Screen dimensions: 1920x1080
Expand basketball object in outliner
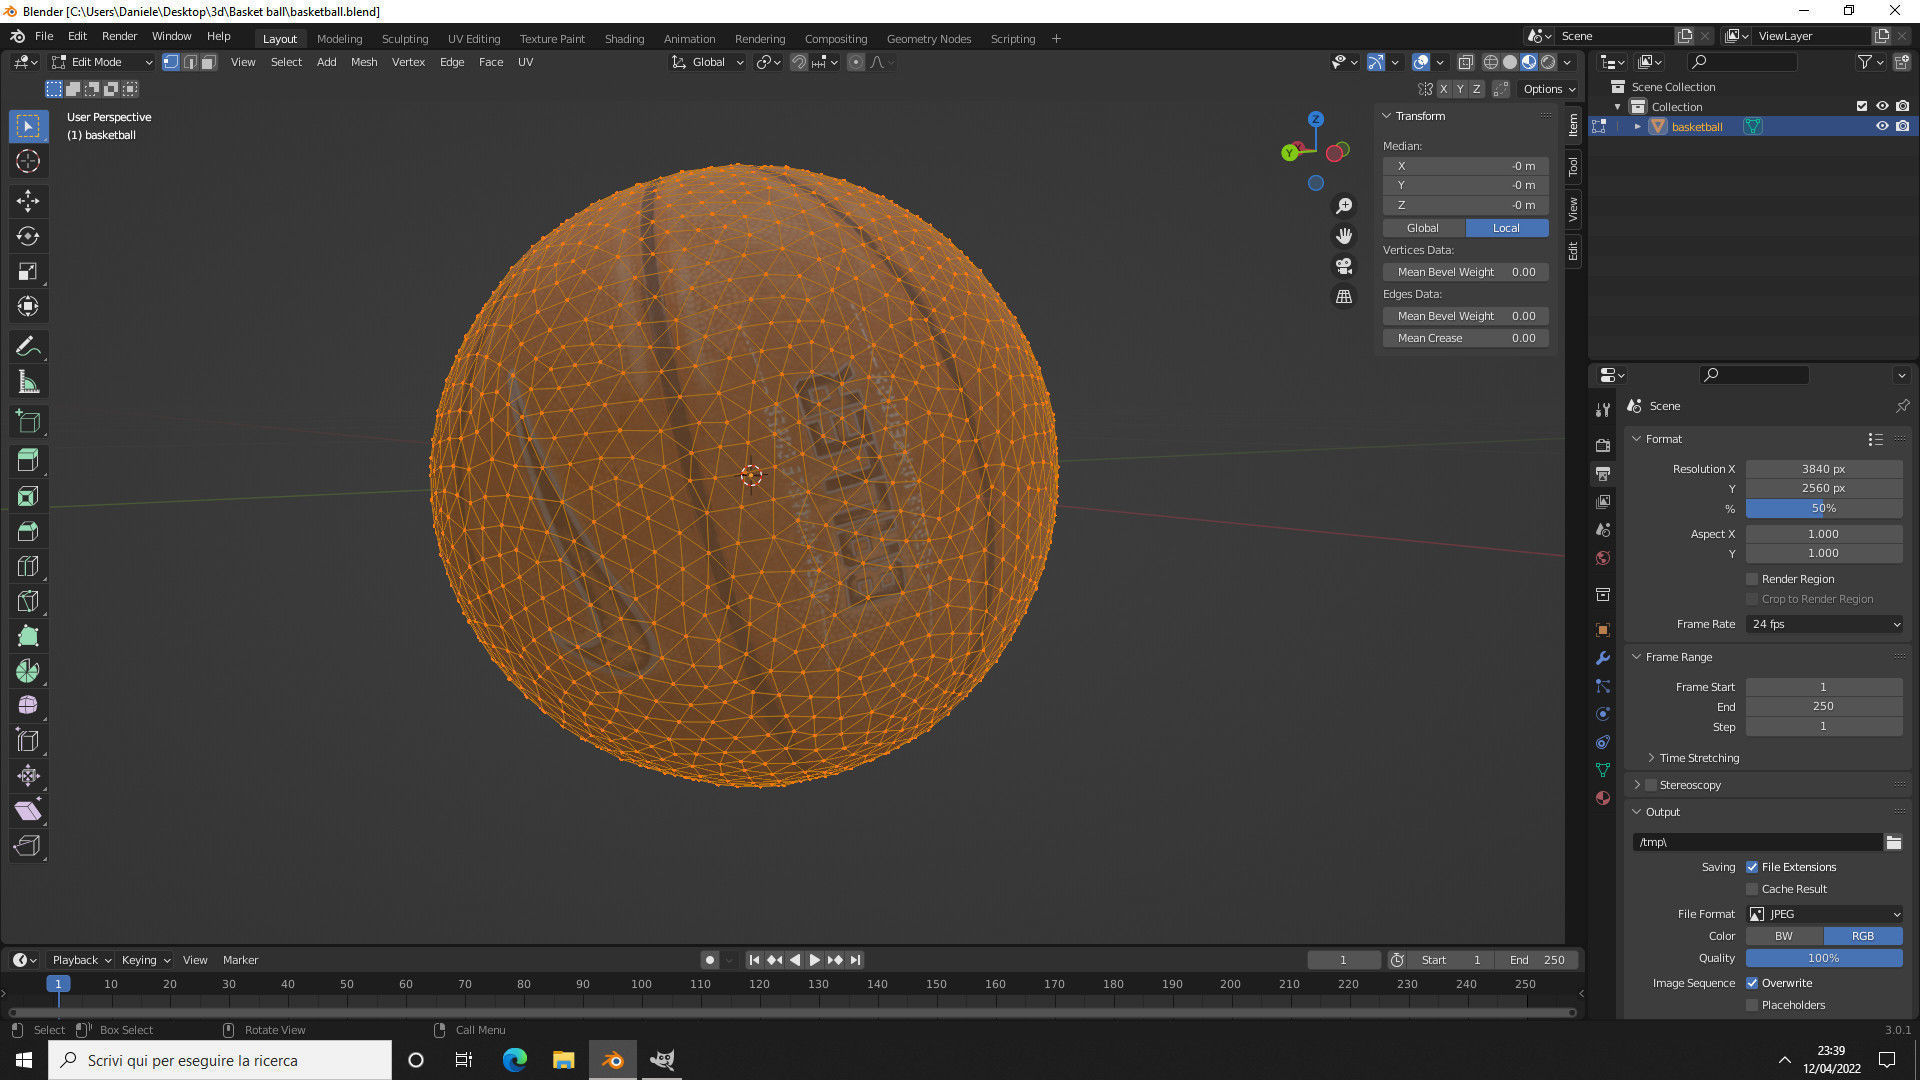[x=1638, y=127]
